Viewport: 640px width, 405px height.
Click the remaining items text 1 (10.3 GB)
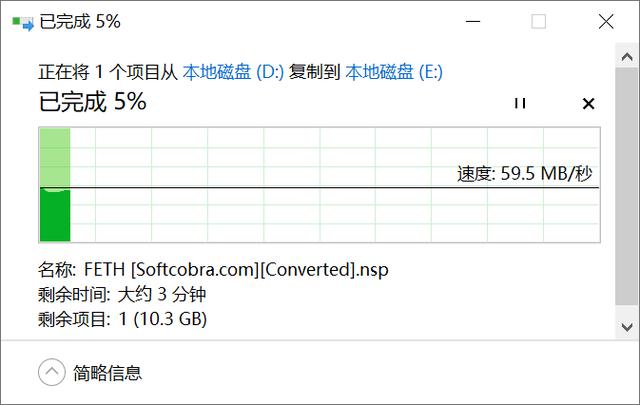tap(163, 319)
